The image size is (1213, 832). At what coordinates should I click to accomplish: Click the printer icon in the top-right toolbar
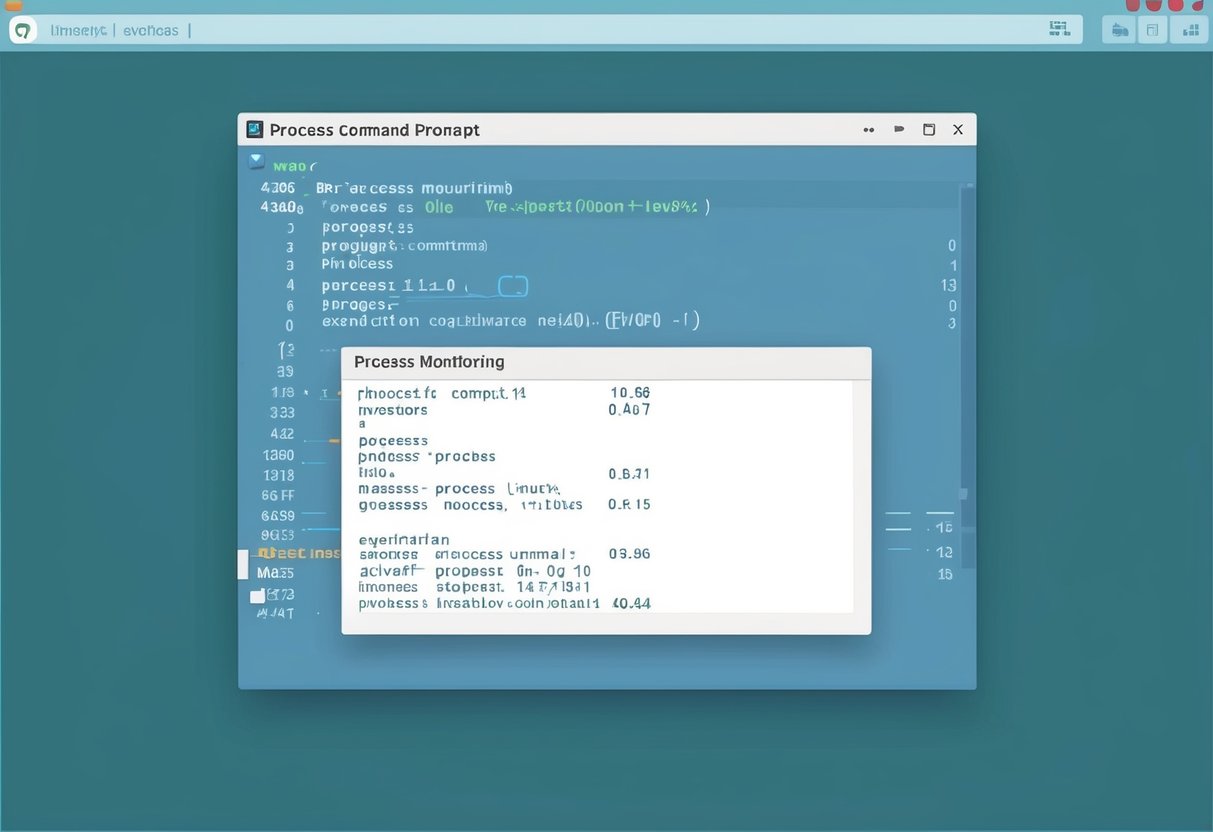[x=1119, y=29]
